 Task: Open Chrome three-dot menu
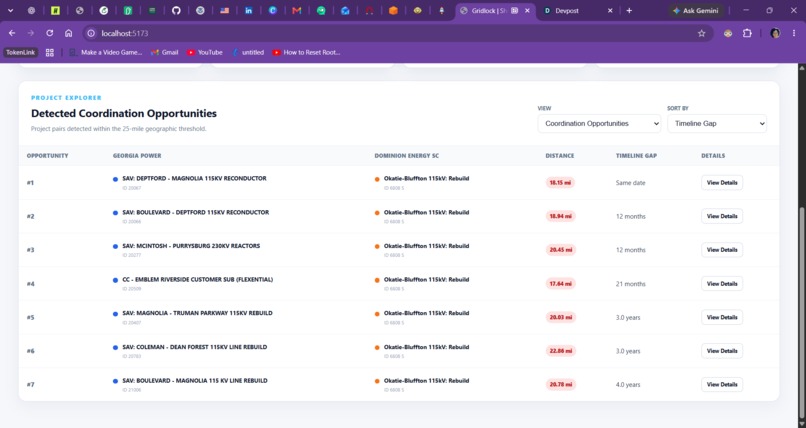(794, 33)
